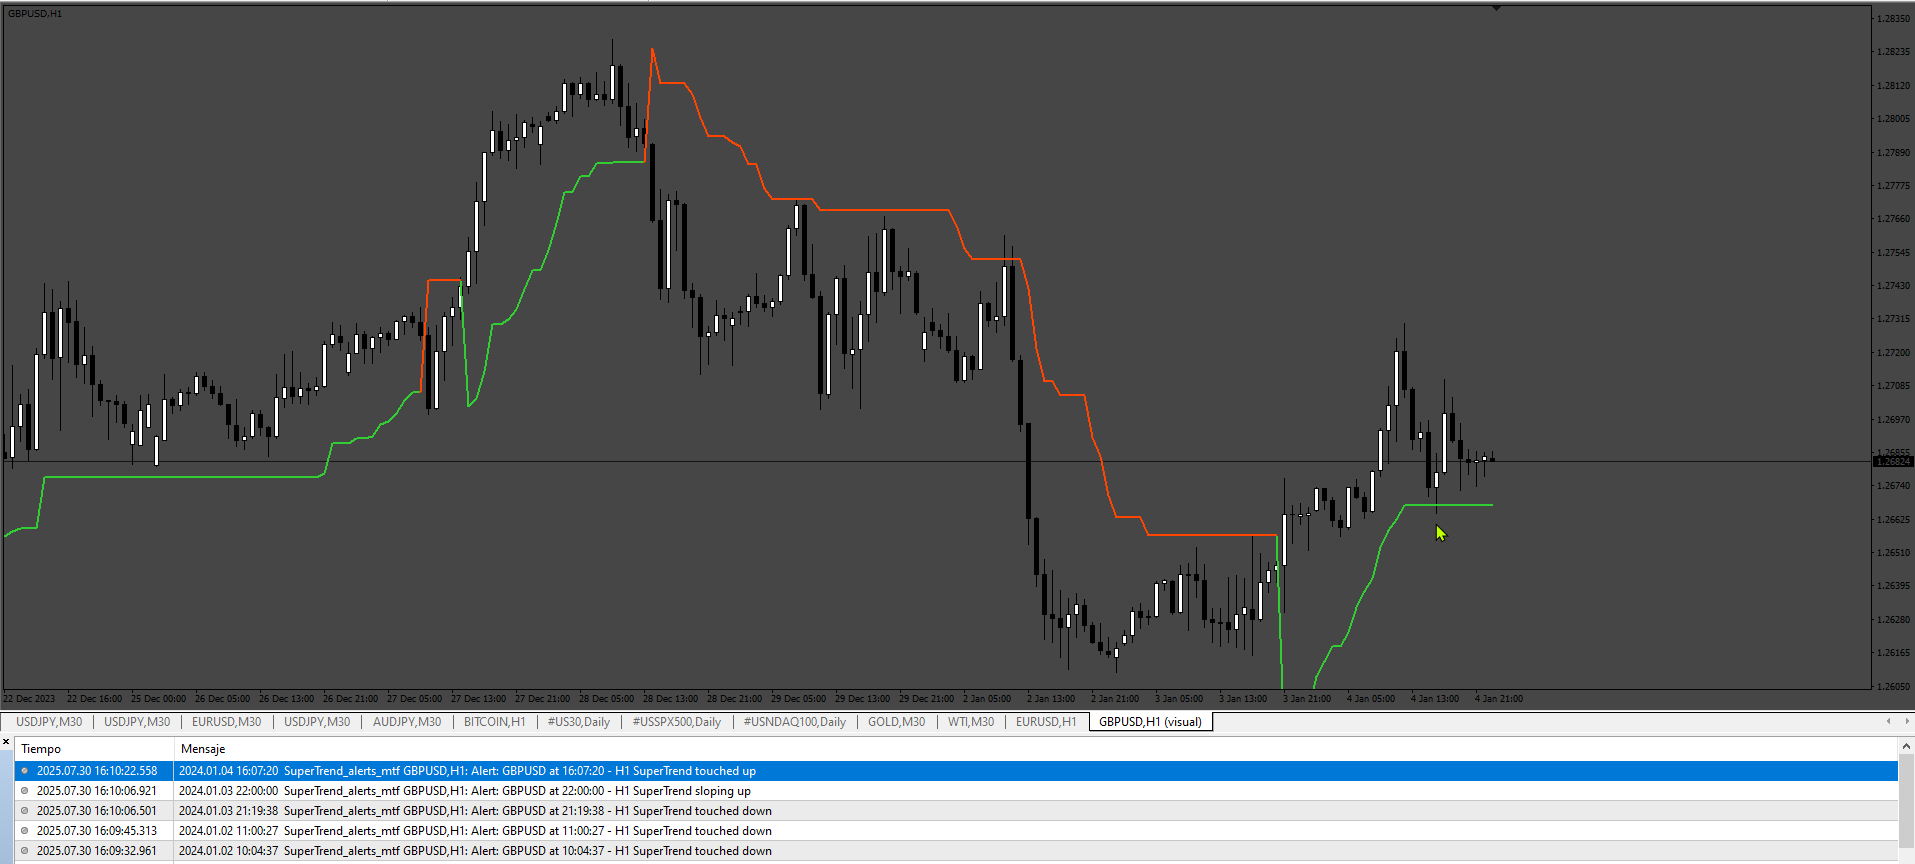Viewport: 1915px width, 864px height.
Task: Select the 'SuperTrend touched up' 16:07:20 alert message
Action: [467, 771]
